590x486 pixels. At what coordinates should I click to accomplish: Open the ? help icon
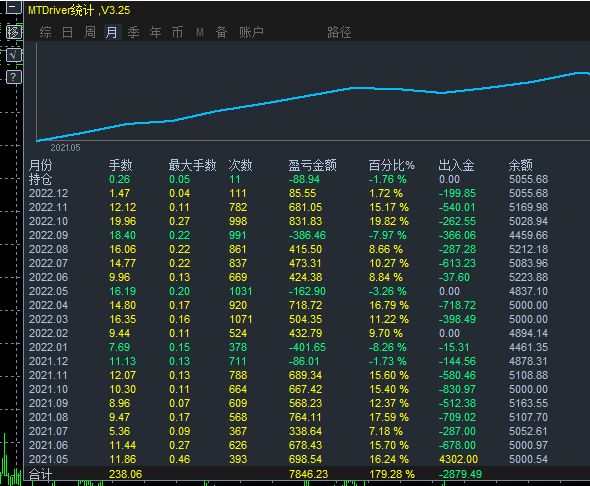click(14, 77)
